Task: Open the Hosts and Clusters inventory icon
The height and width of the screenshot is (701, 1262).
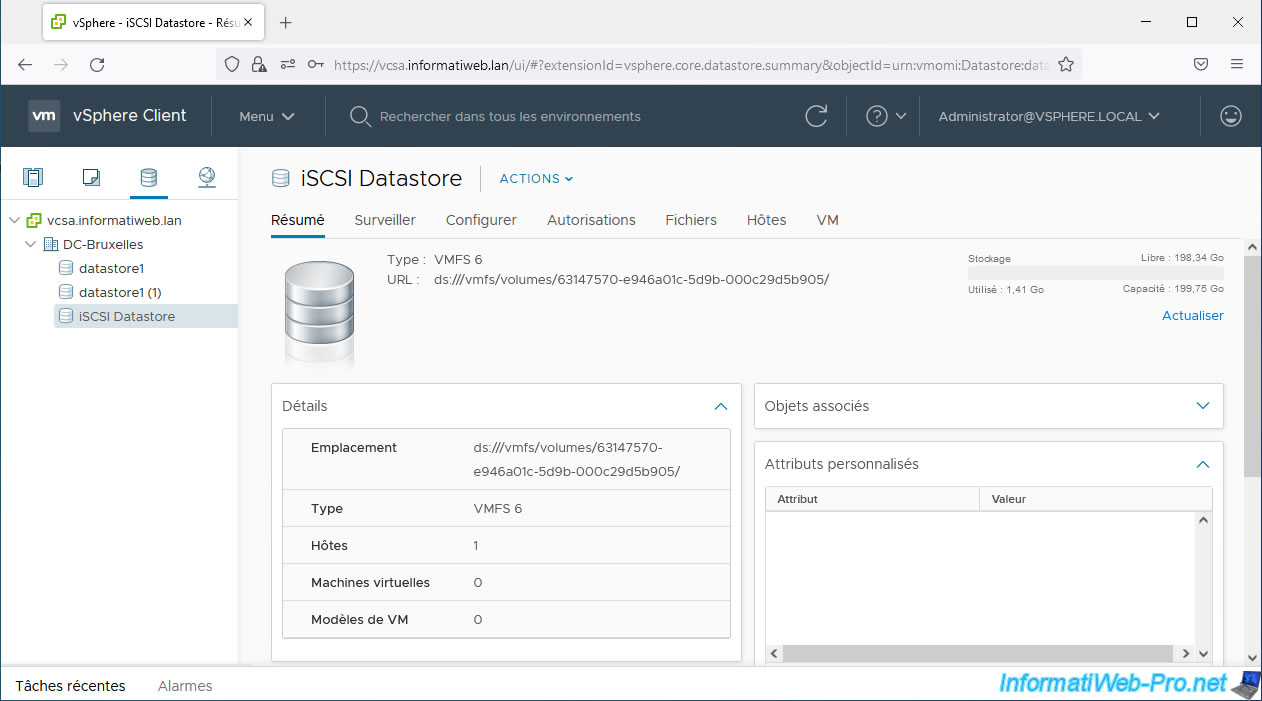Action: coord(33,178)
